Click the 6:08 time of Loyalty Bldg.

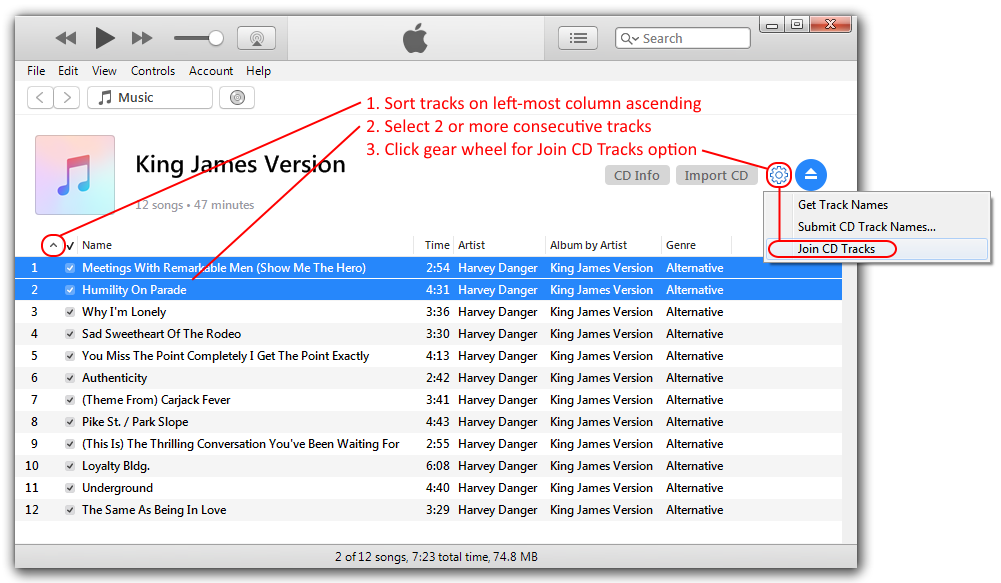point(437,466)
